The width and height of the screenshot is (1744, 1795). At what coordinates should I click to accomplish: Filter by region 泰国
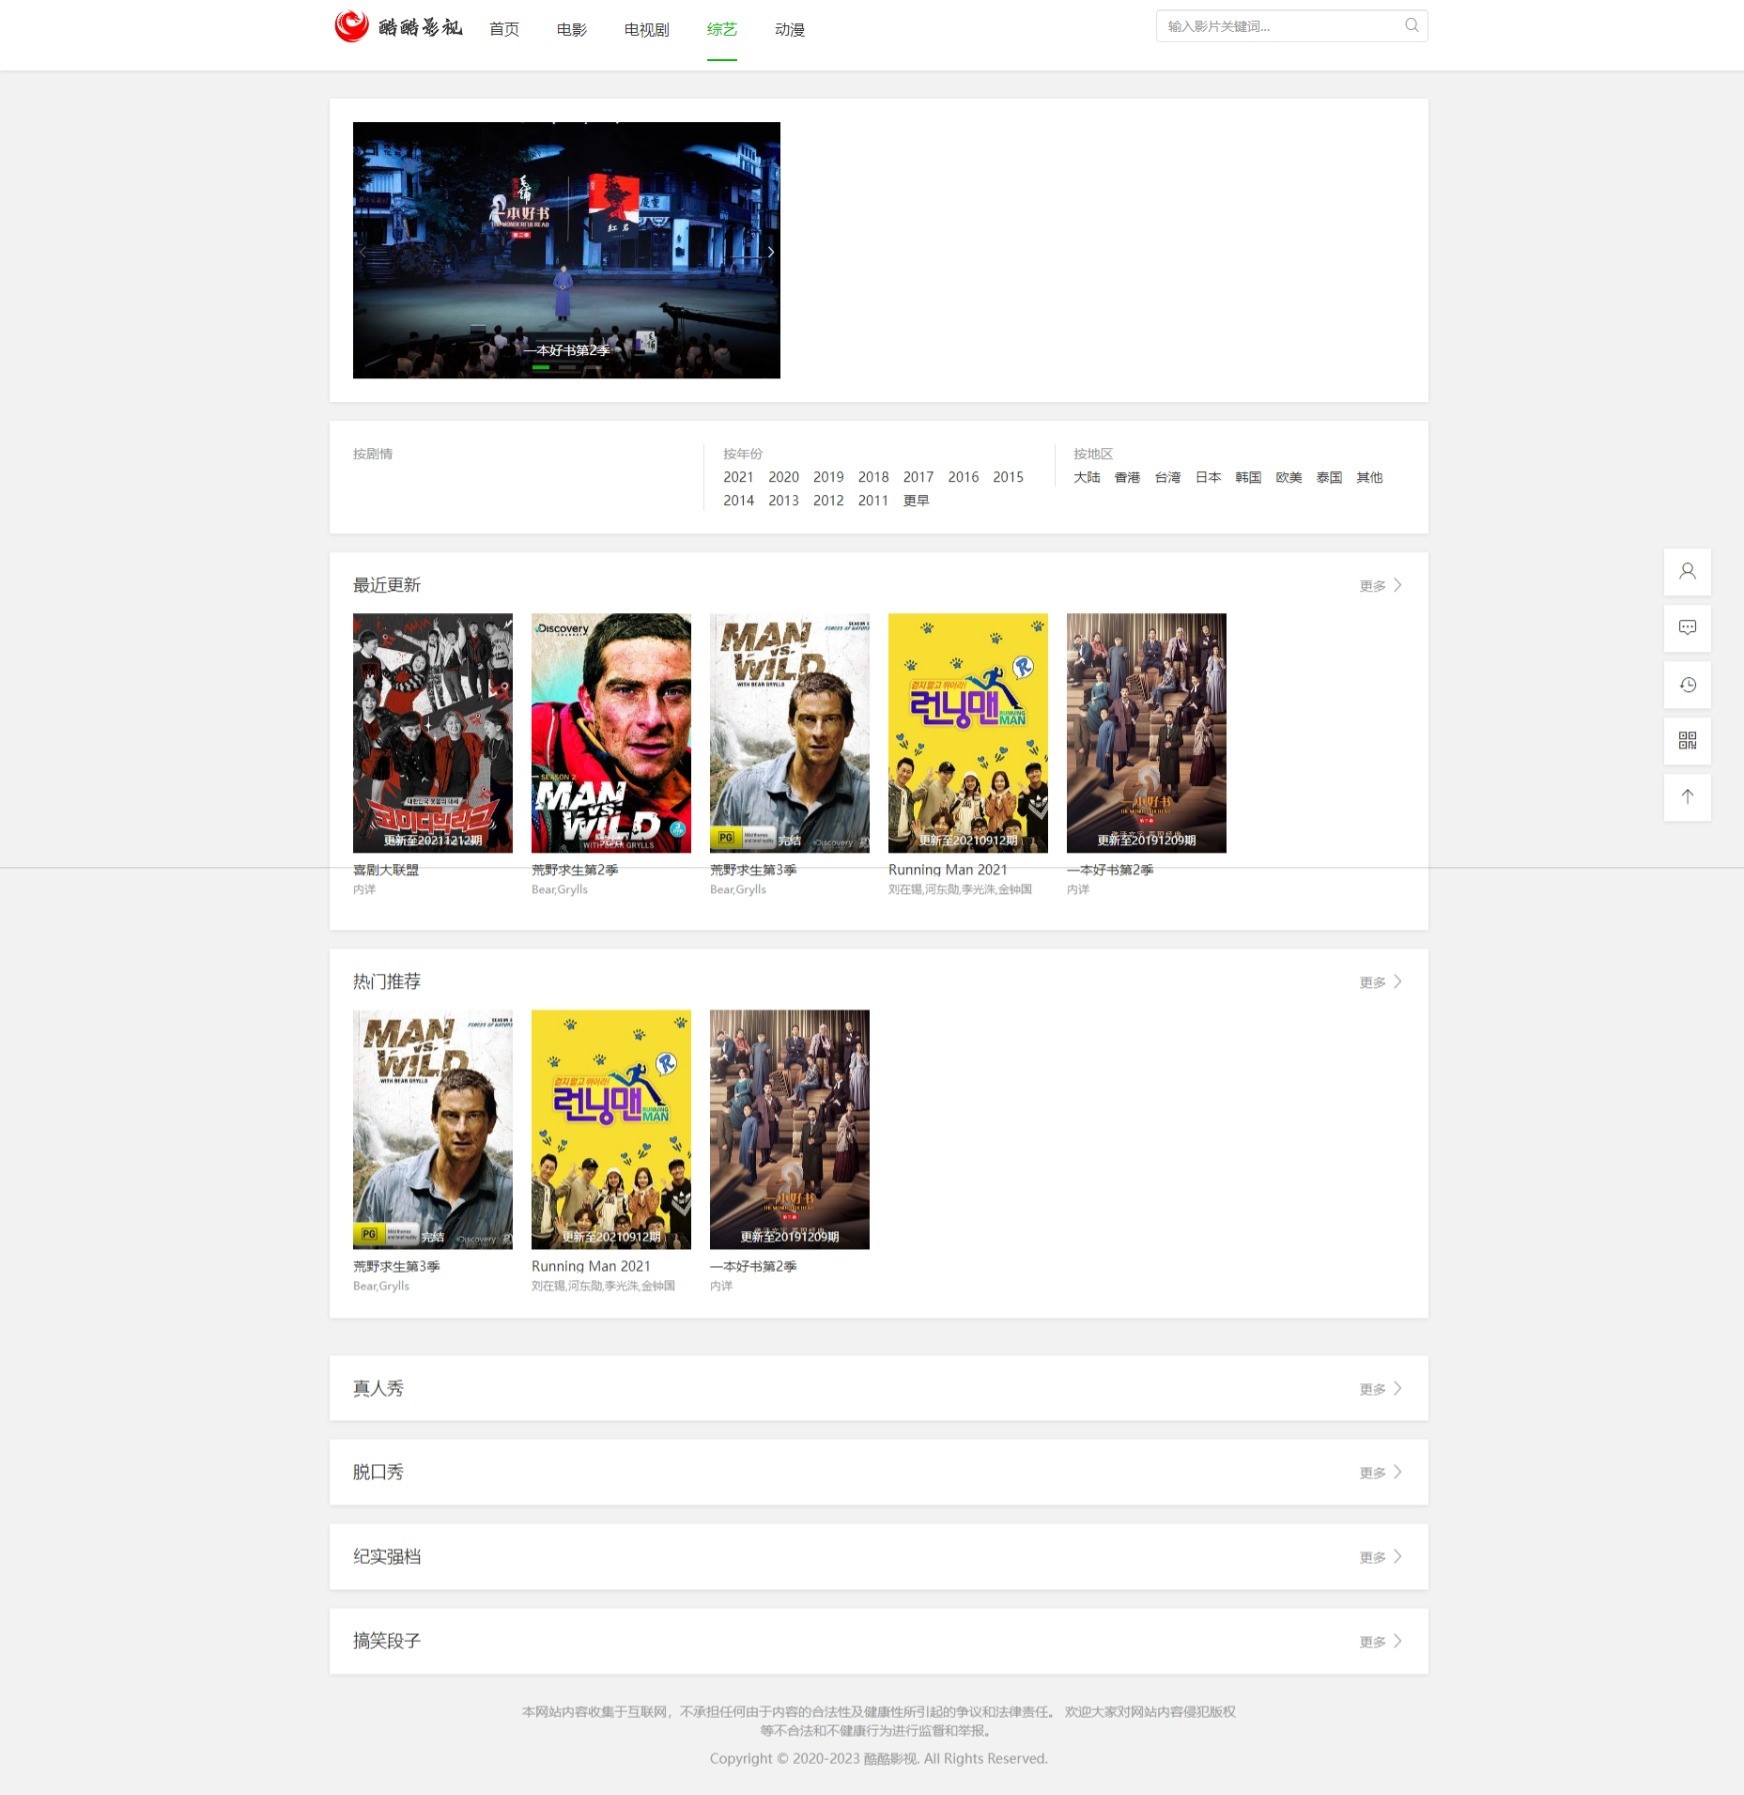tap(1329, 478)
